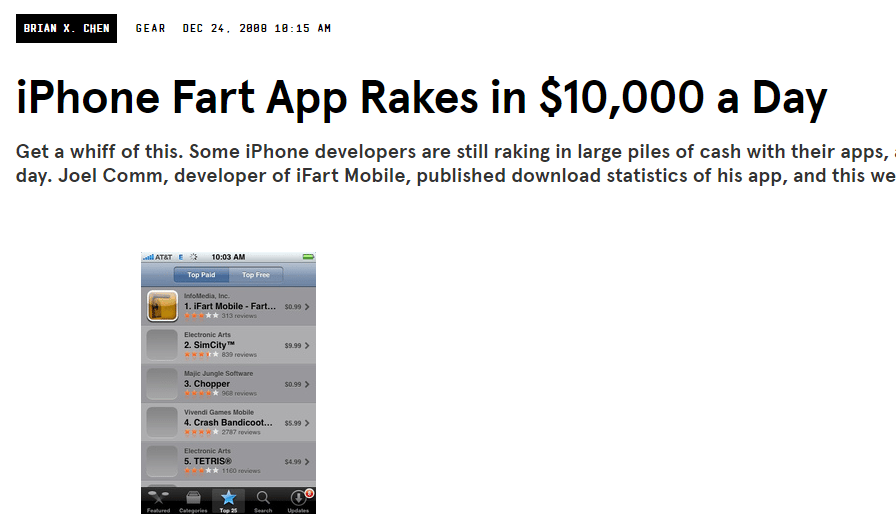Click 10:03 AM clock in phone image
Image resolution: width=896 pixels, height=520 pixels.
(x=228, y=257)
